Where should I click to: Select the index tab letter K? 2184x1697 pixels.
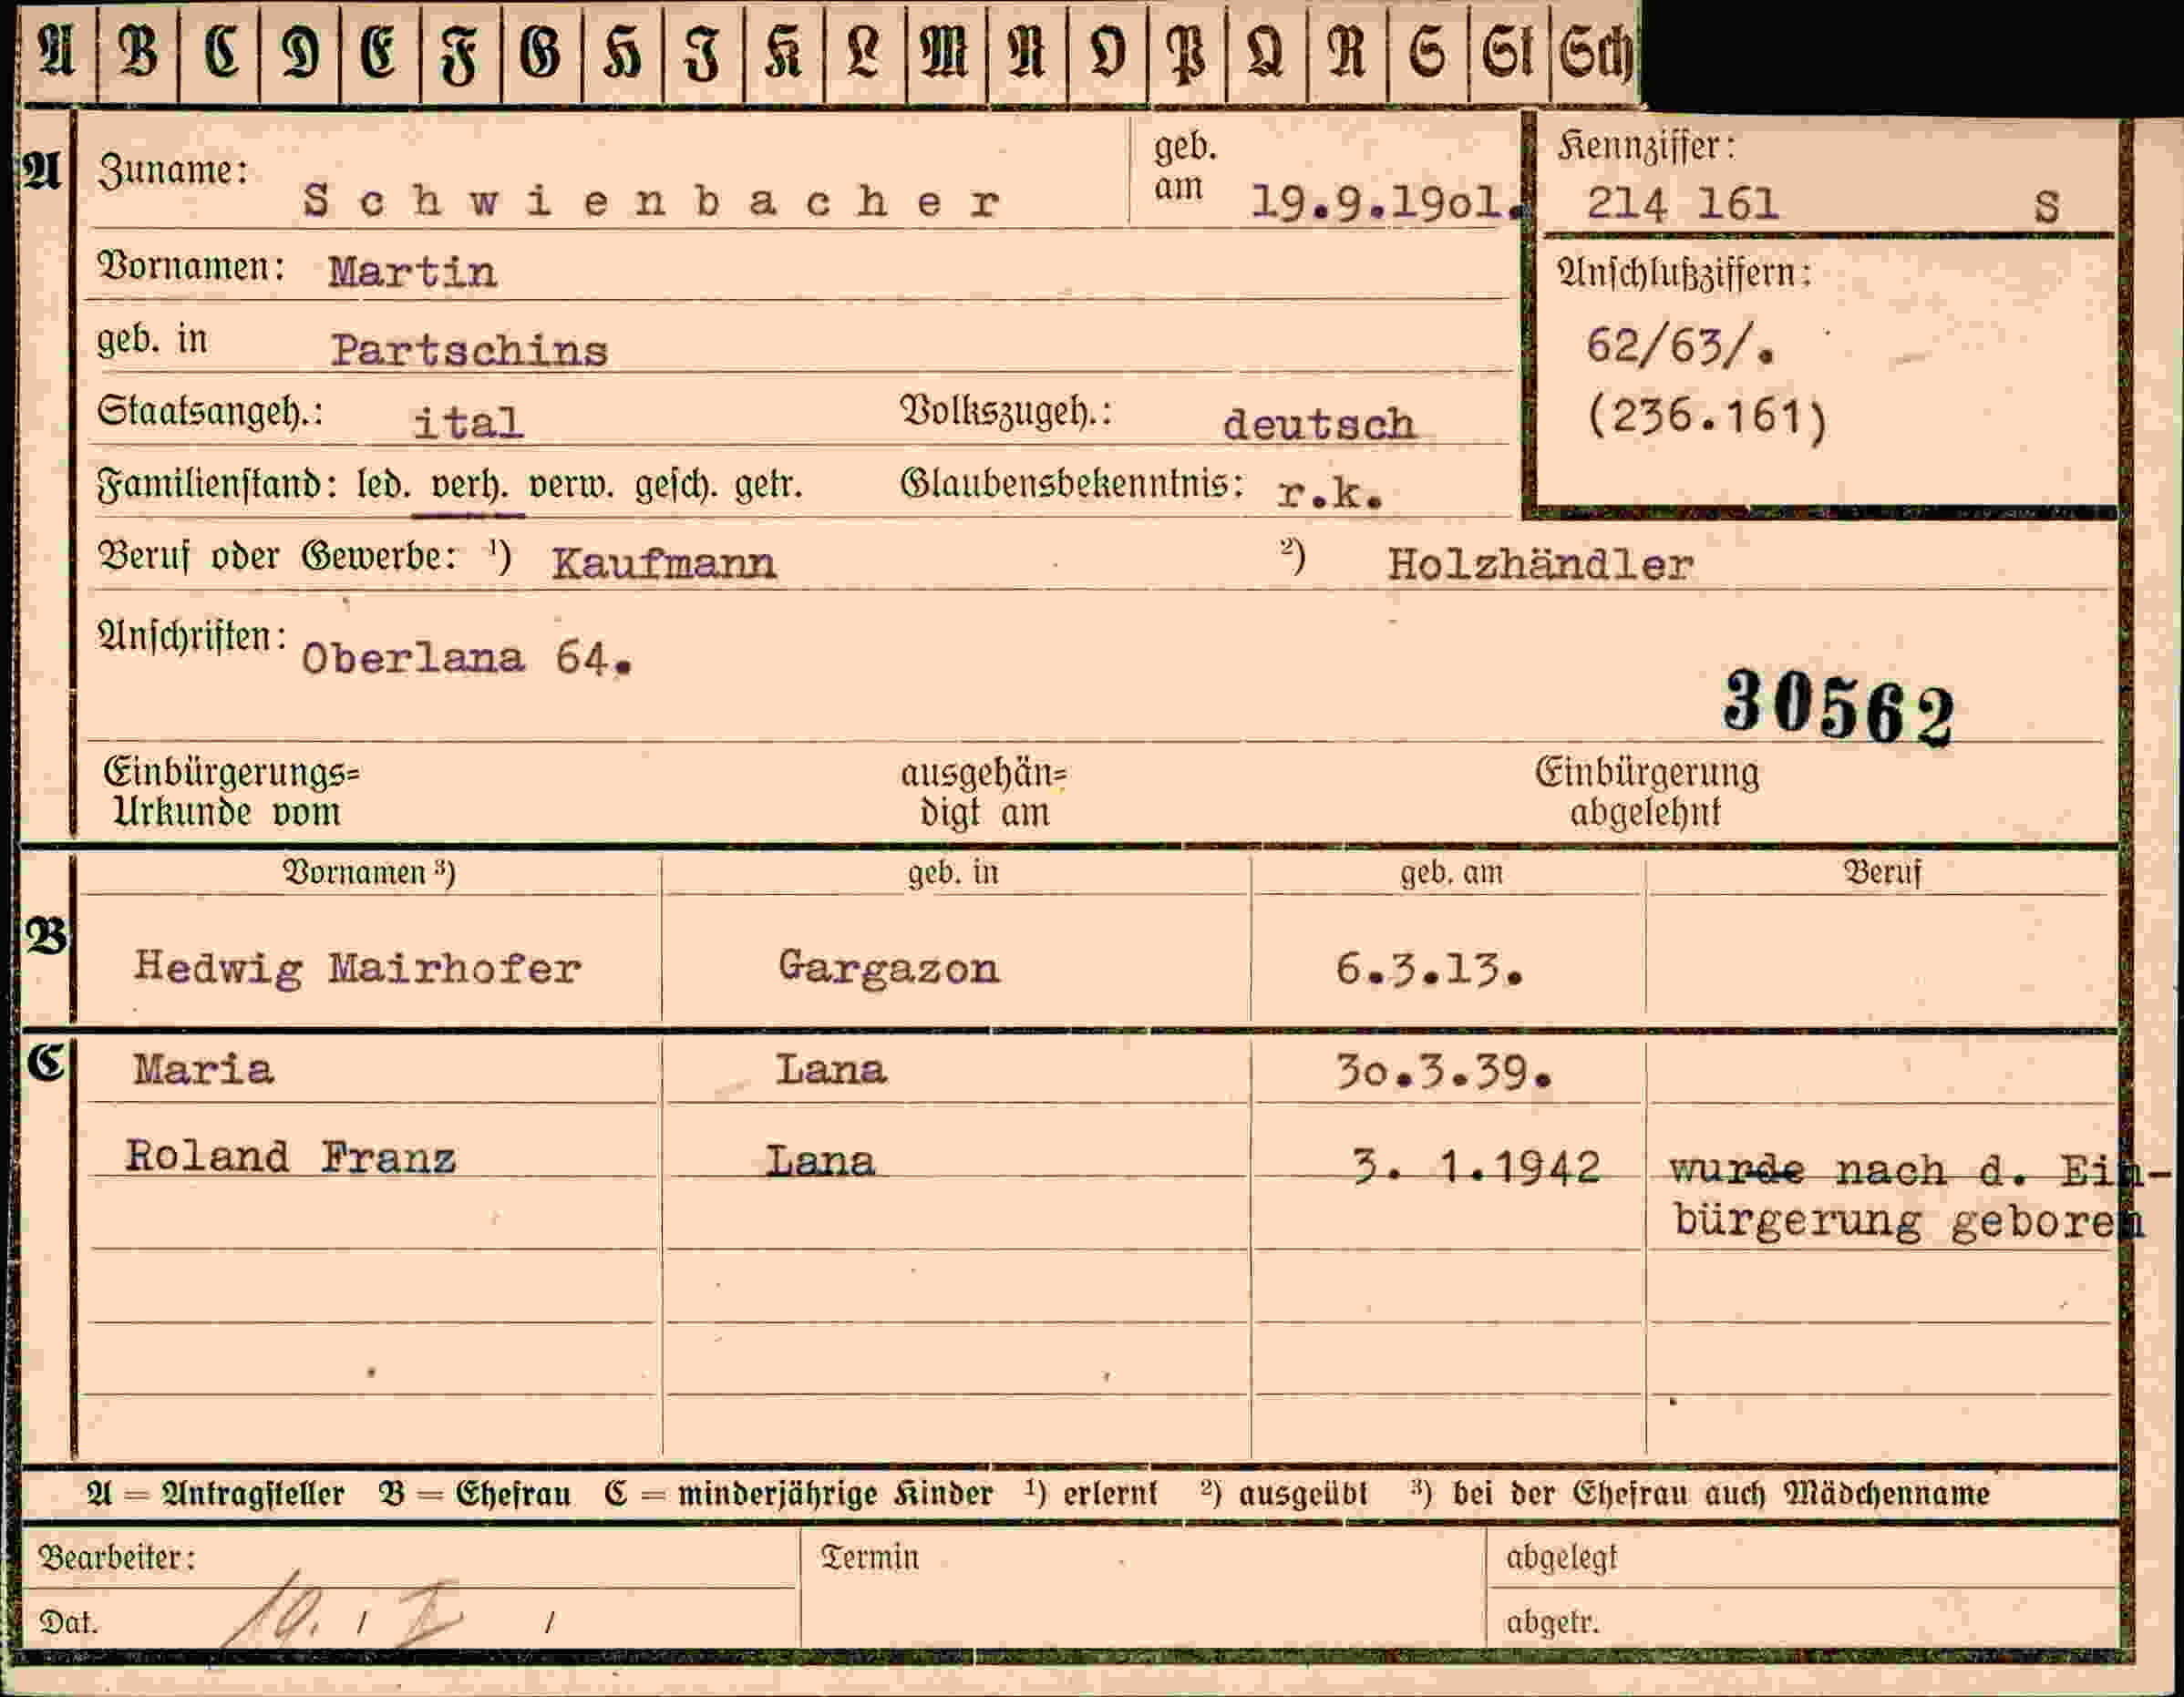(784, 52)
